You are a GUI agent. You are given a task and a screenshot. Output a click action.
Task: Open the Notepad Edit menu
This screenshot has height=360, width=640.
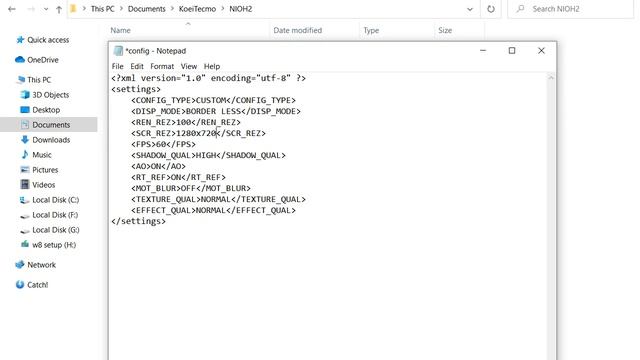tap(137, 66)
